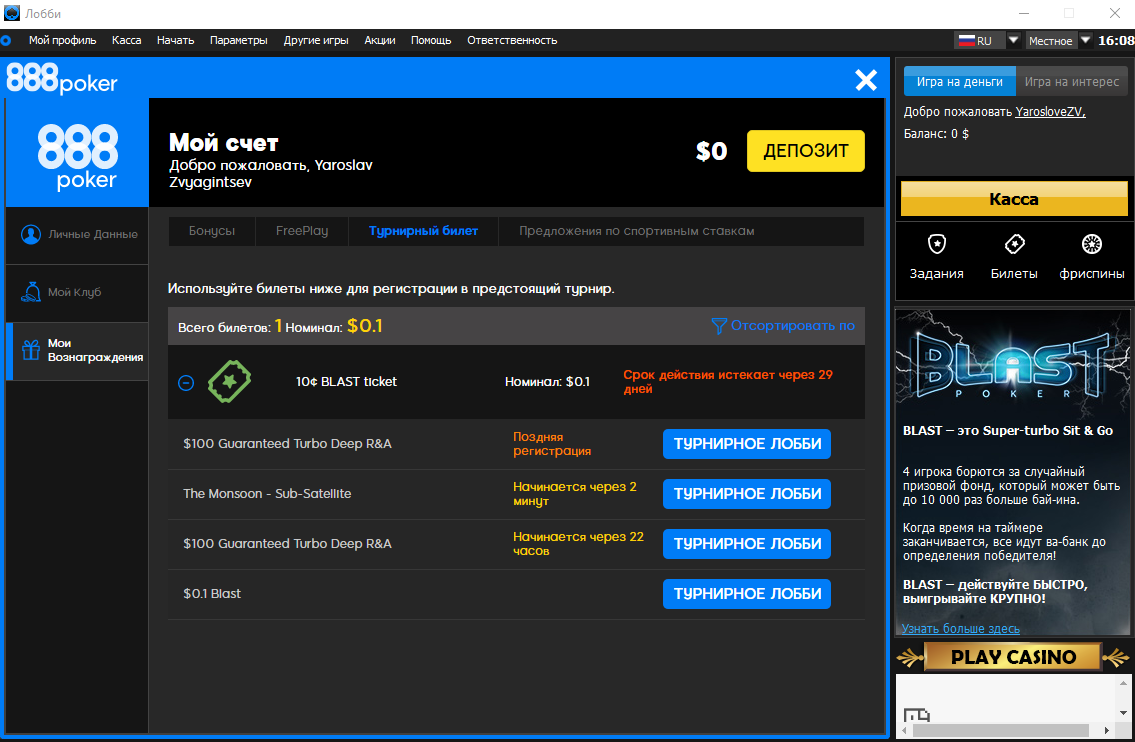Open tournament lobby for late registration R&A
This screenshot has width=1135, height=742.
747,444
